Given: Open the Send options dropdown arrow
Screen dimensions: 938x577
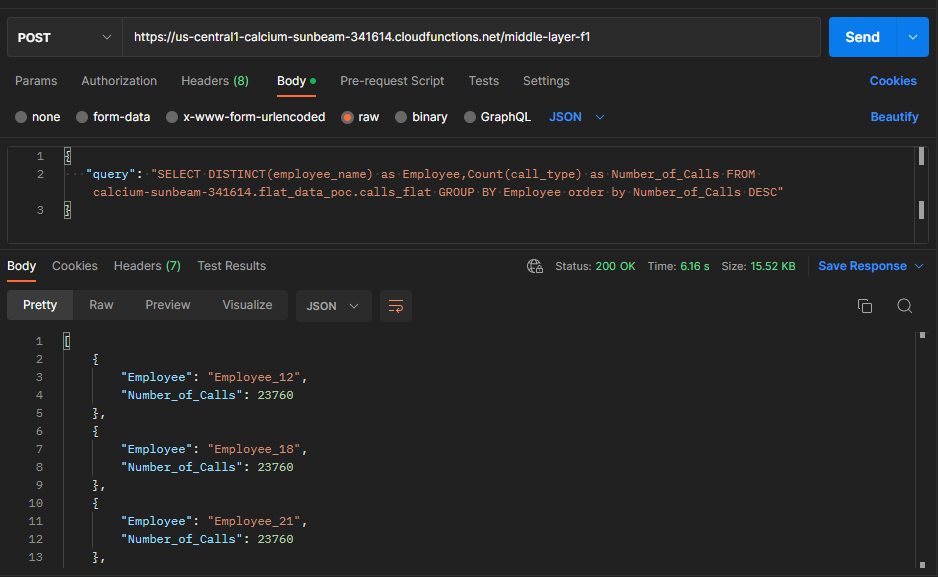Looking at the screenshot, I should tap(913, 37).
